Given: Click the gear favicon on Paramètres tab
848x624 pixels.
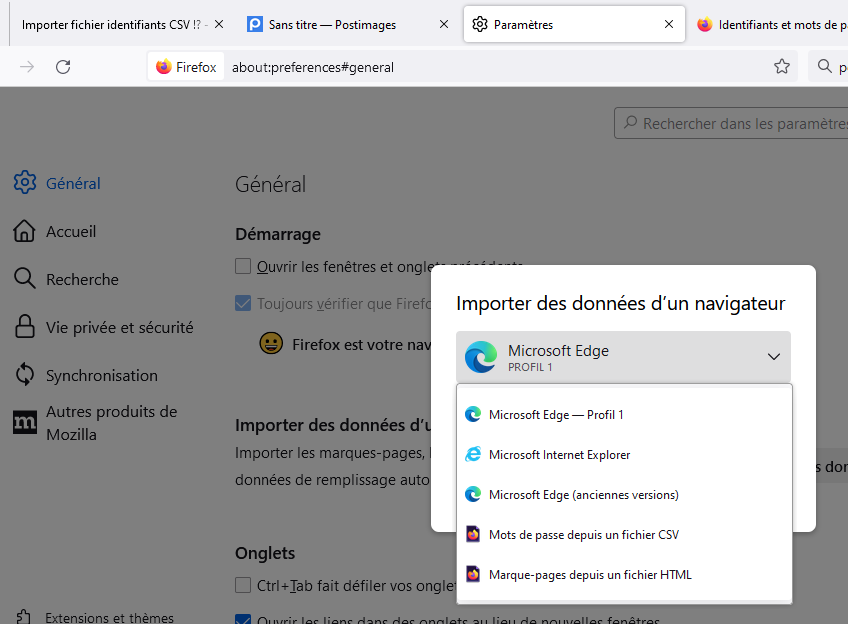Looking at the screenshot, I should pyautogui.click(x=480, y=24).
